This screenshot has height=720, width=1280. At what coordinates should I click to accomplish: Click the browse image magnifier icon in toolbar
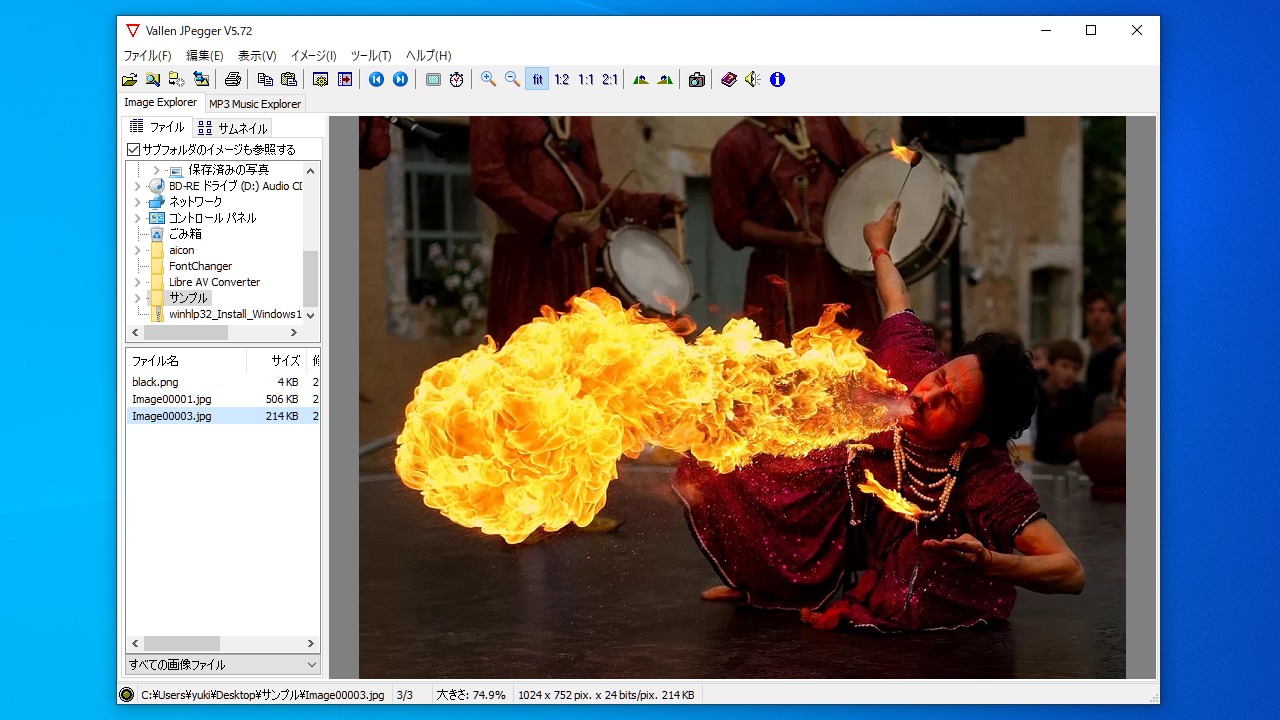click(153, 79)
